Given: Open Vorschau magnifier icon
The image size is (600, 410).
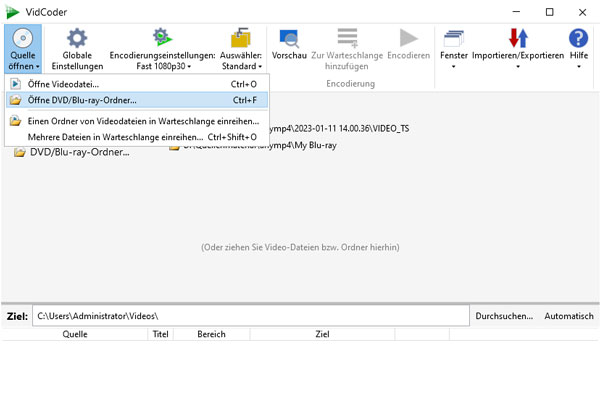Looking at the screenshot, I should pos(289,38).
